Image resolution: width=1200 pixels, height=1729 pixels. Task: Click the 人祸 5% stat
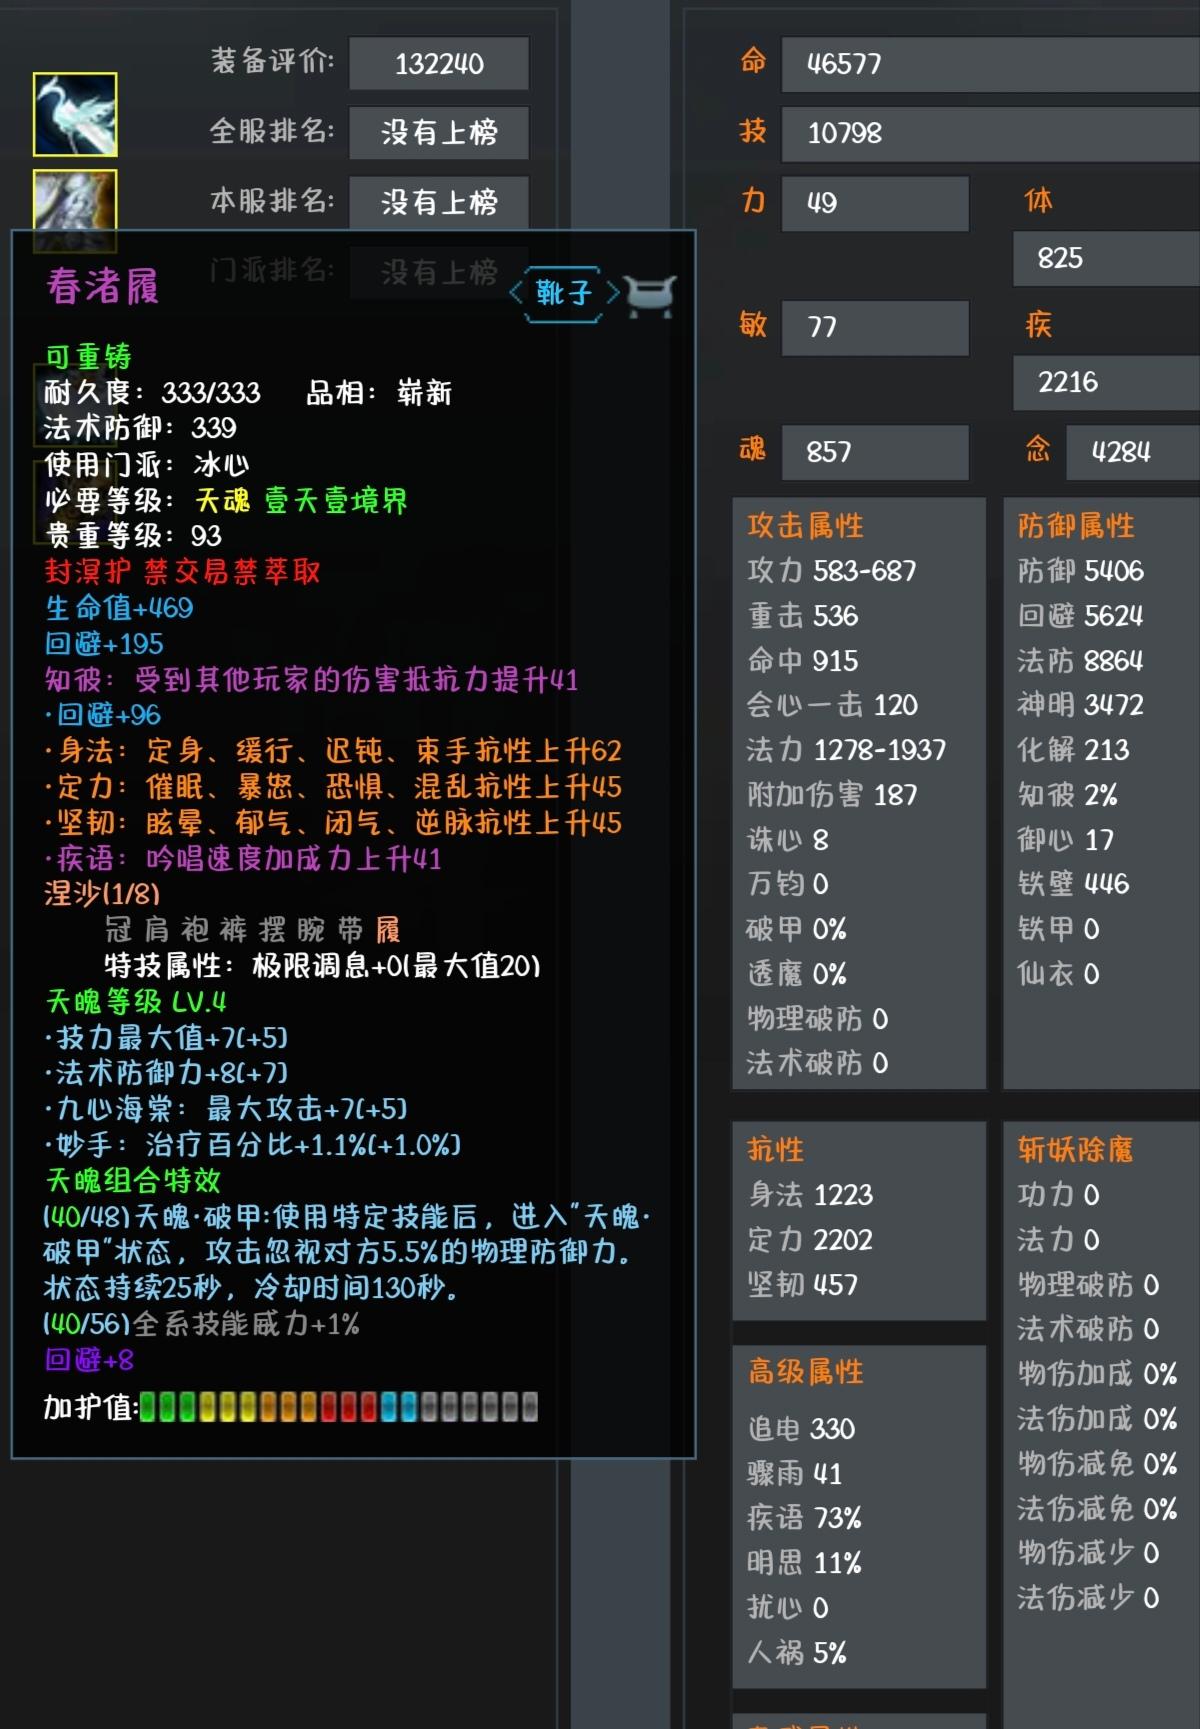click(x=797, y=1653)
